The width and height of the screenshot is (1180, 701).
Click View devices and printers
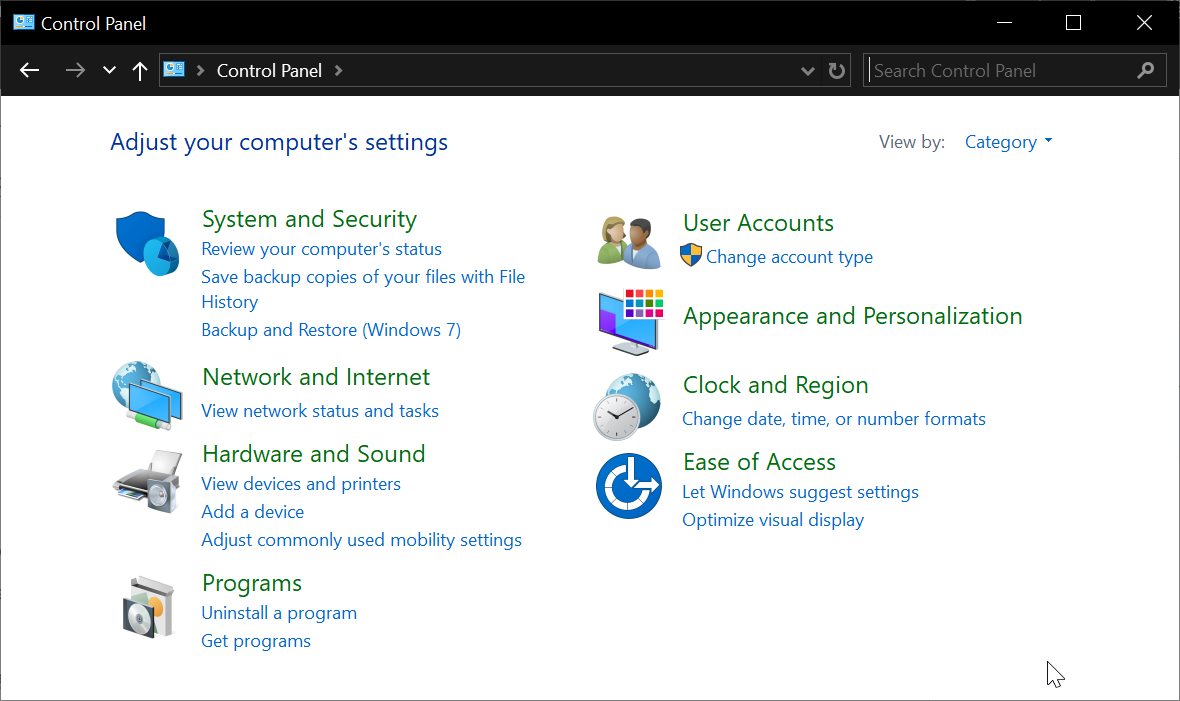[301, 483]
